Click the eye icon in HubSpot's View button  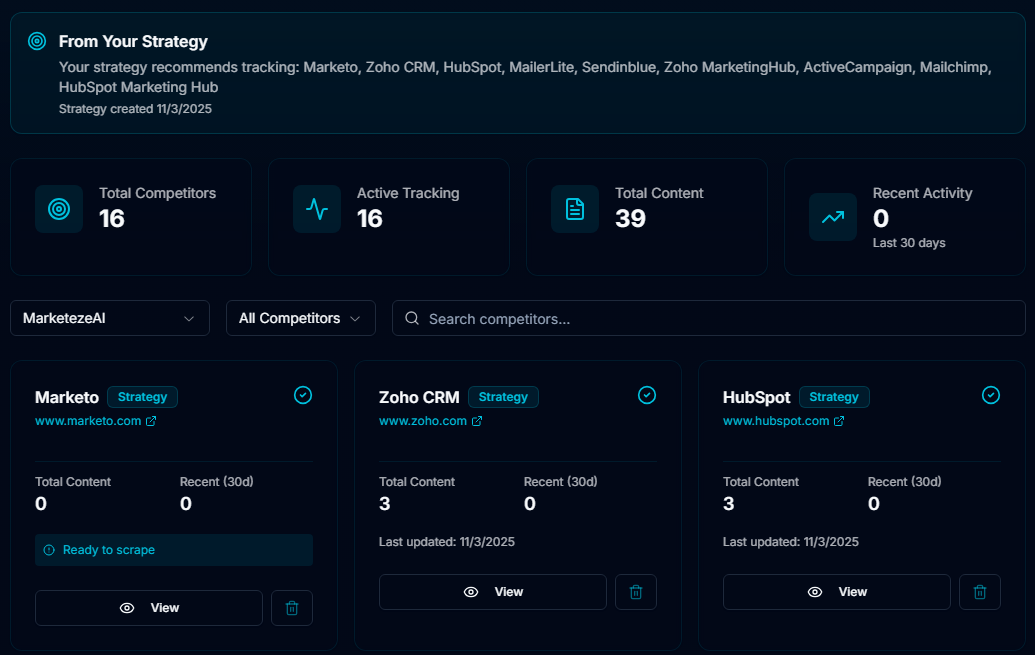817,592
